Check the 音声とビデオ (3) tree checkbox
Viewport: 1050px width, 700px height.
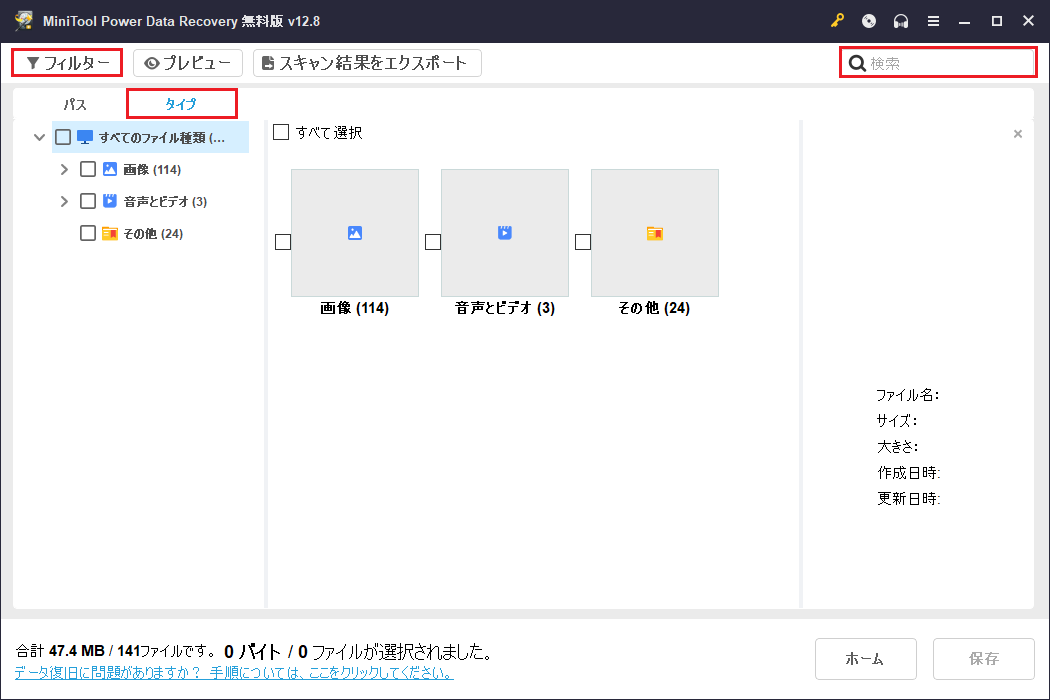(88, 201)
